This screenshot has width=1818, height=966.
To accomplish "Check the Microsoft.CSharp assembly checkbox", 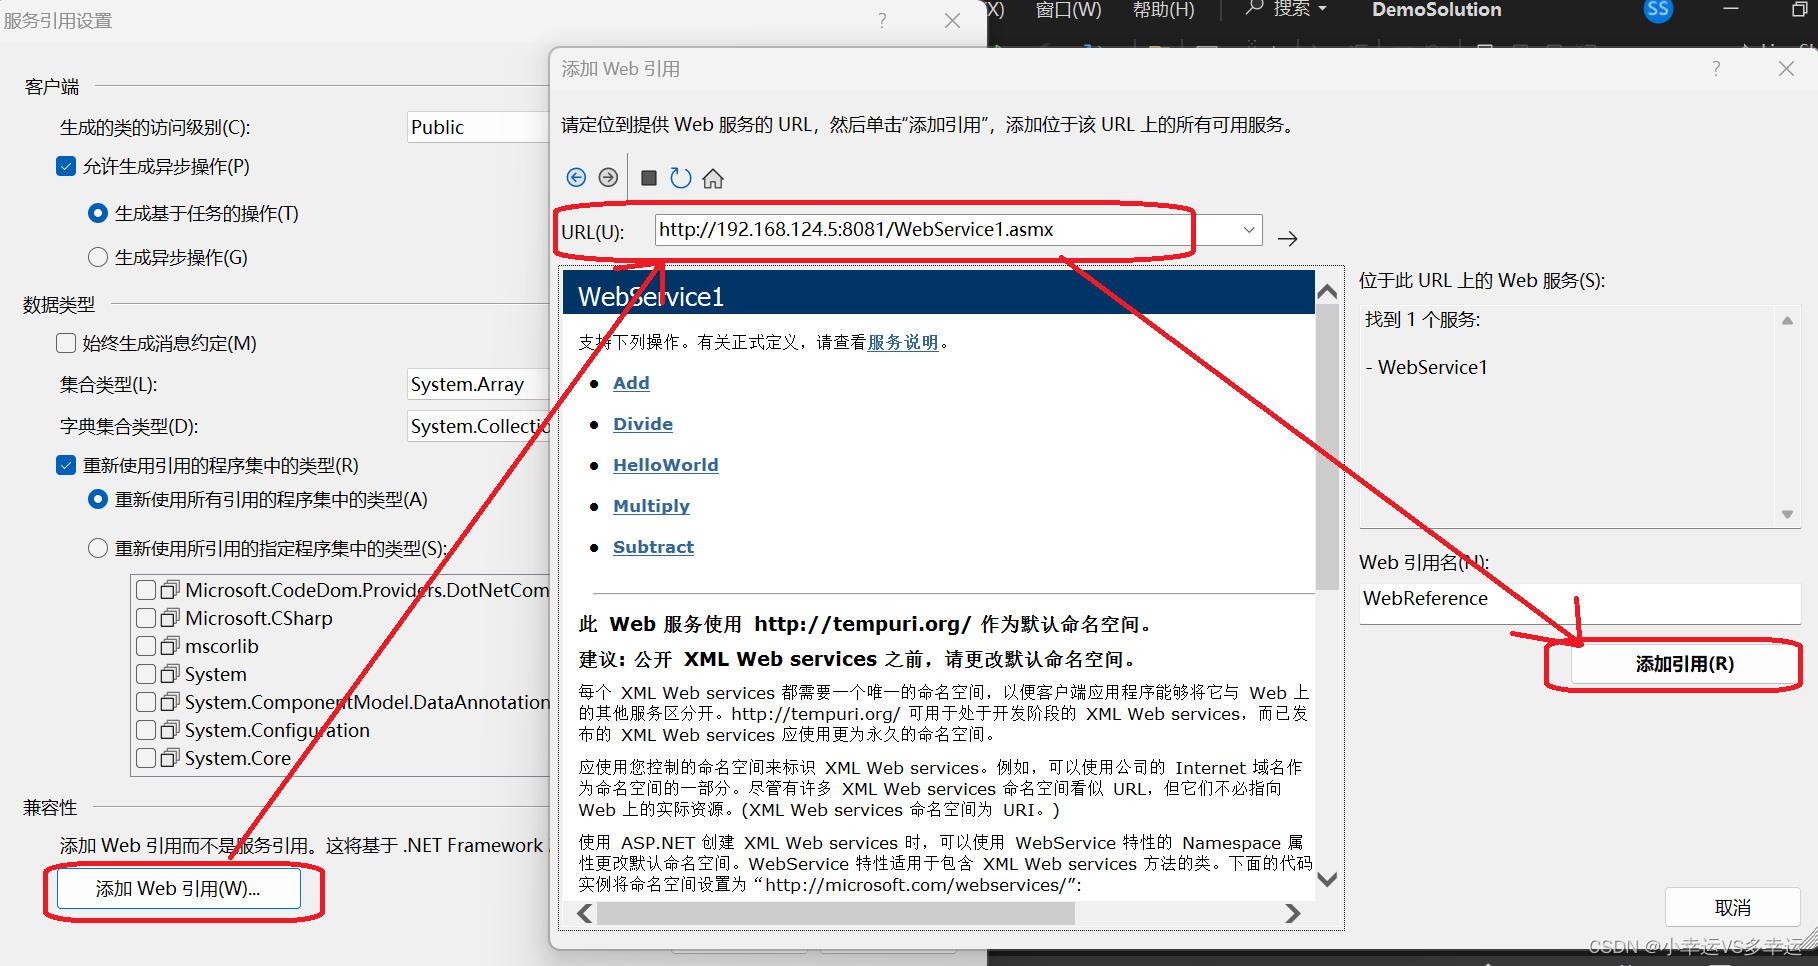I will point(146,618).
